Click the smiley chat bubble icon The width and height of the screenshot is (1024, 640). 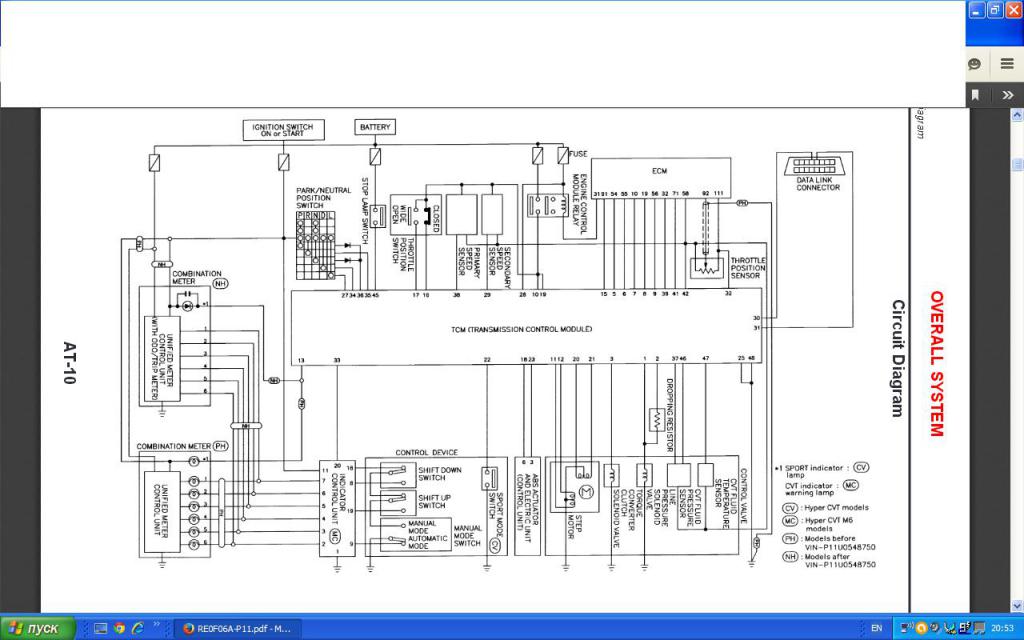point(974,63)
